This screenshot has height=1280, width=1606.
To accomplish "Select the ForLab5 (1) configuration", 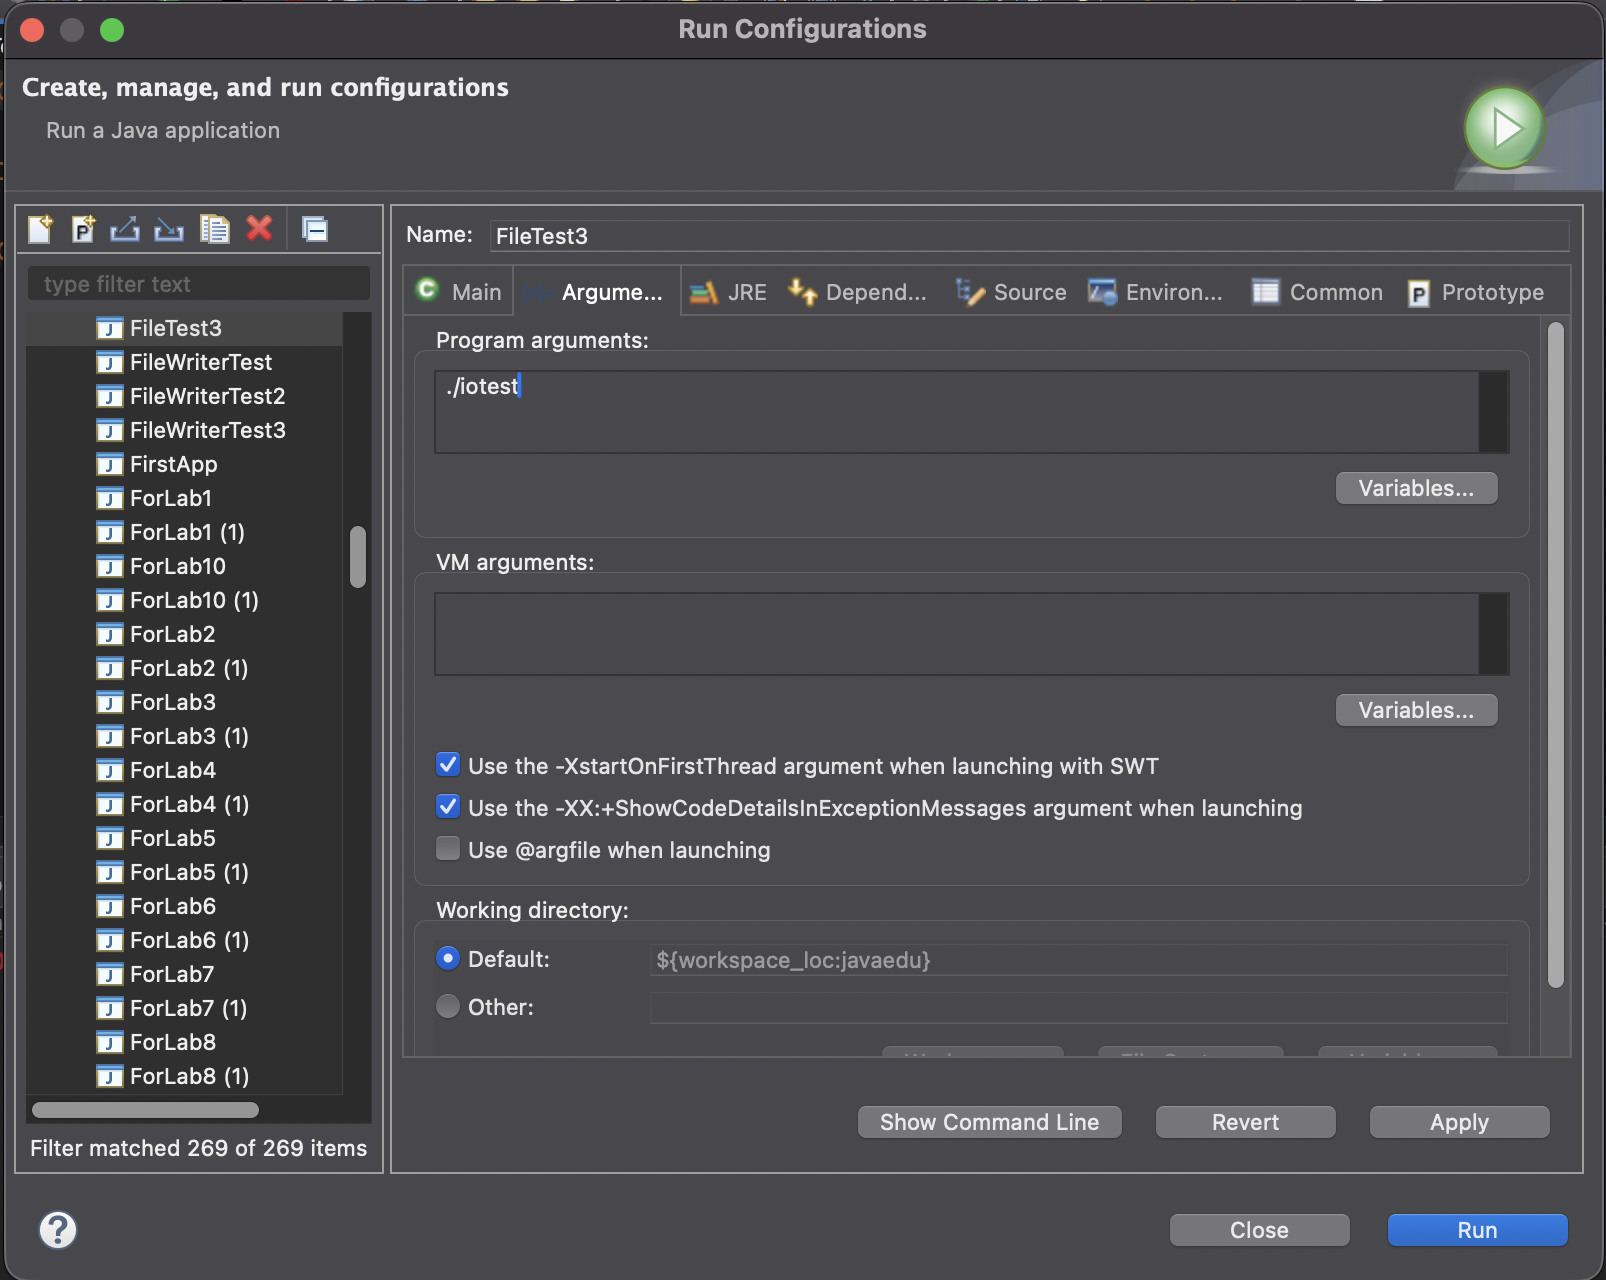I will [x=186, y=872].
